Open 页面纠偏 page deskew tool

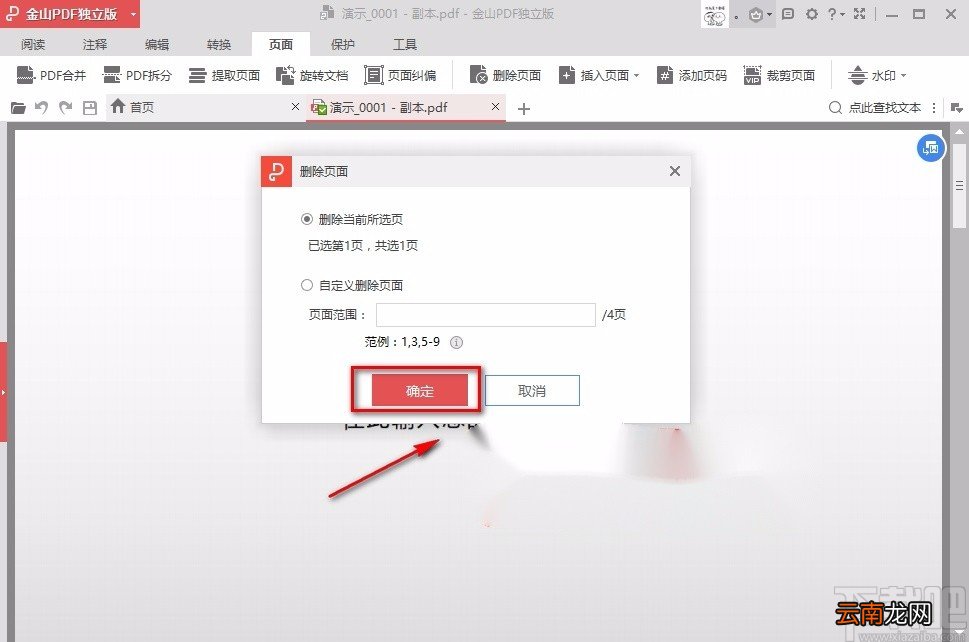(x=400, y=75)
